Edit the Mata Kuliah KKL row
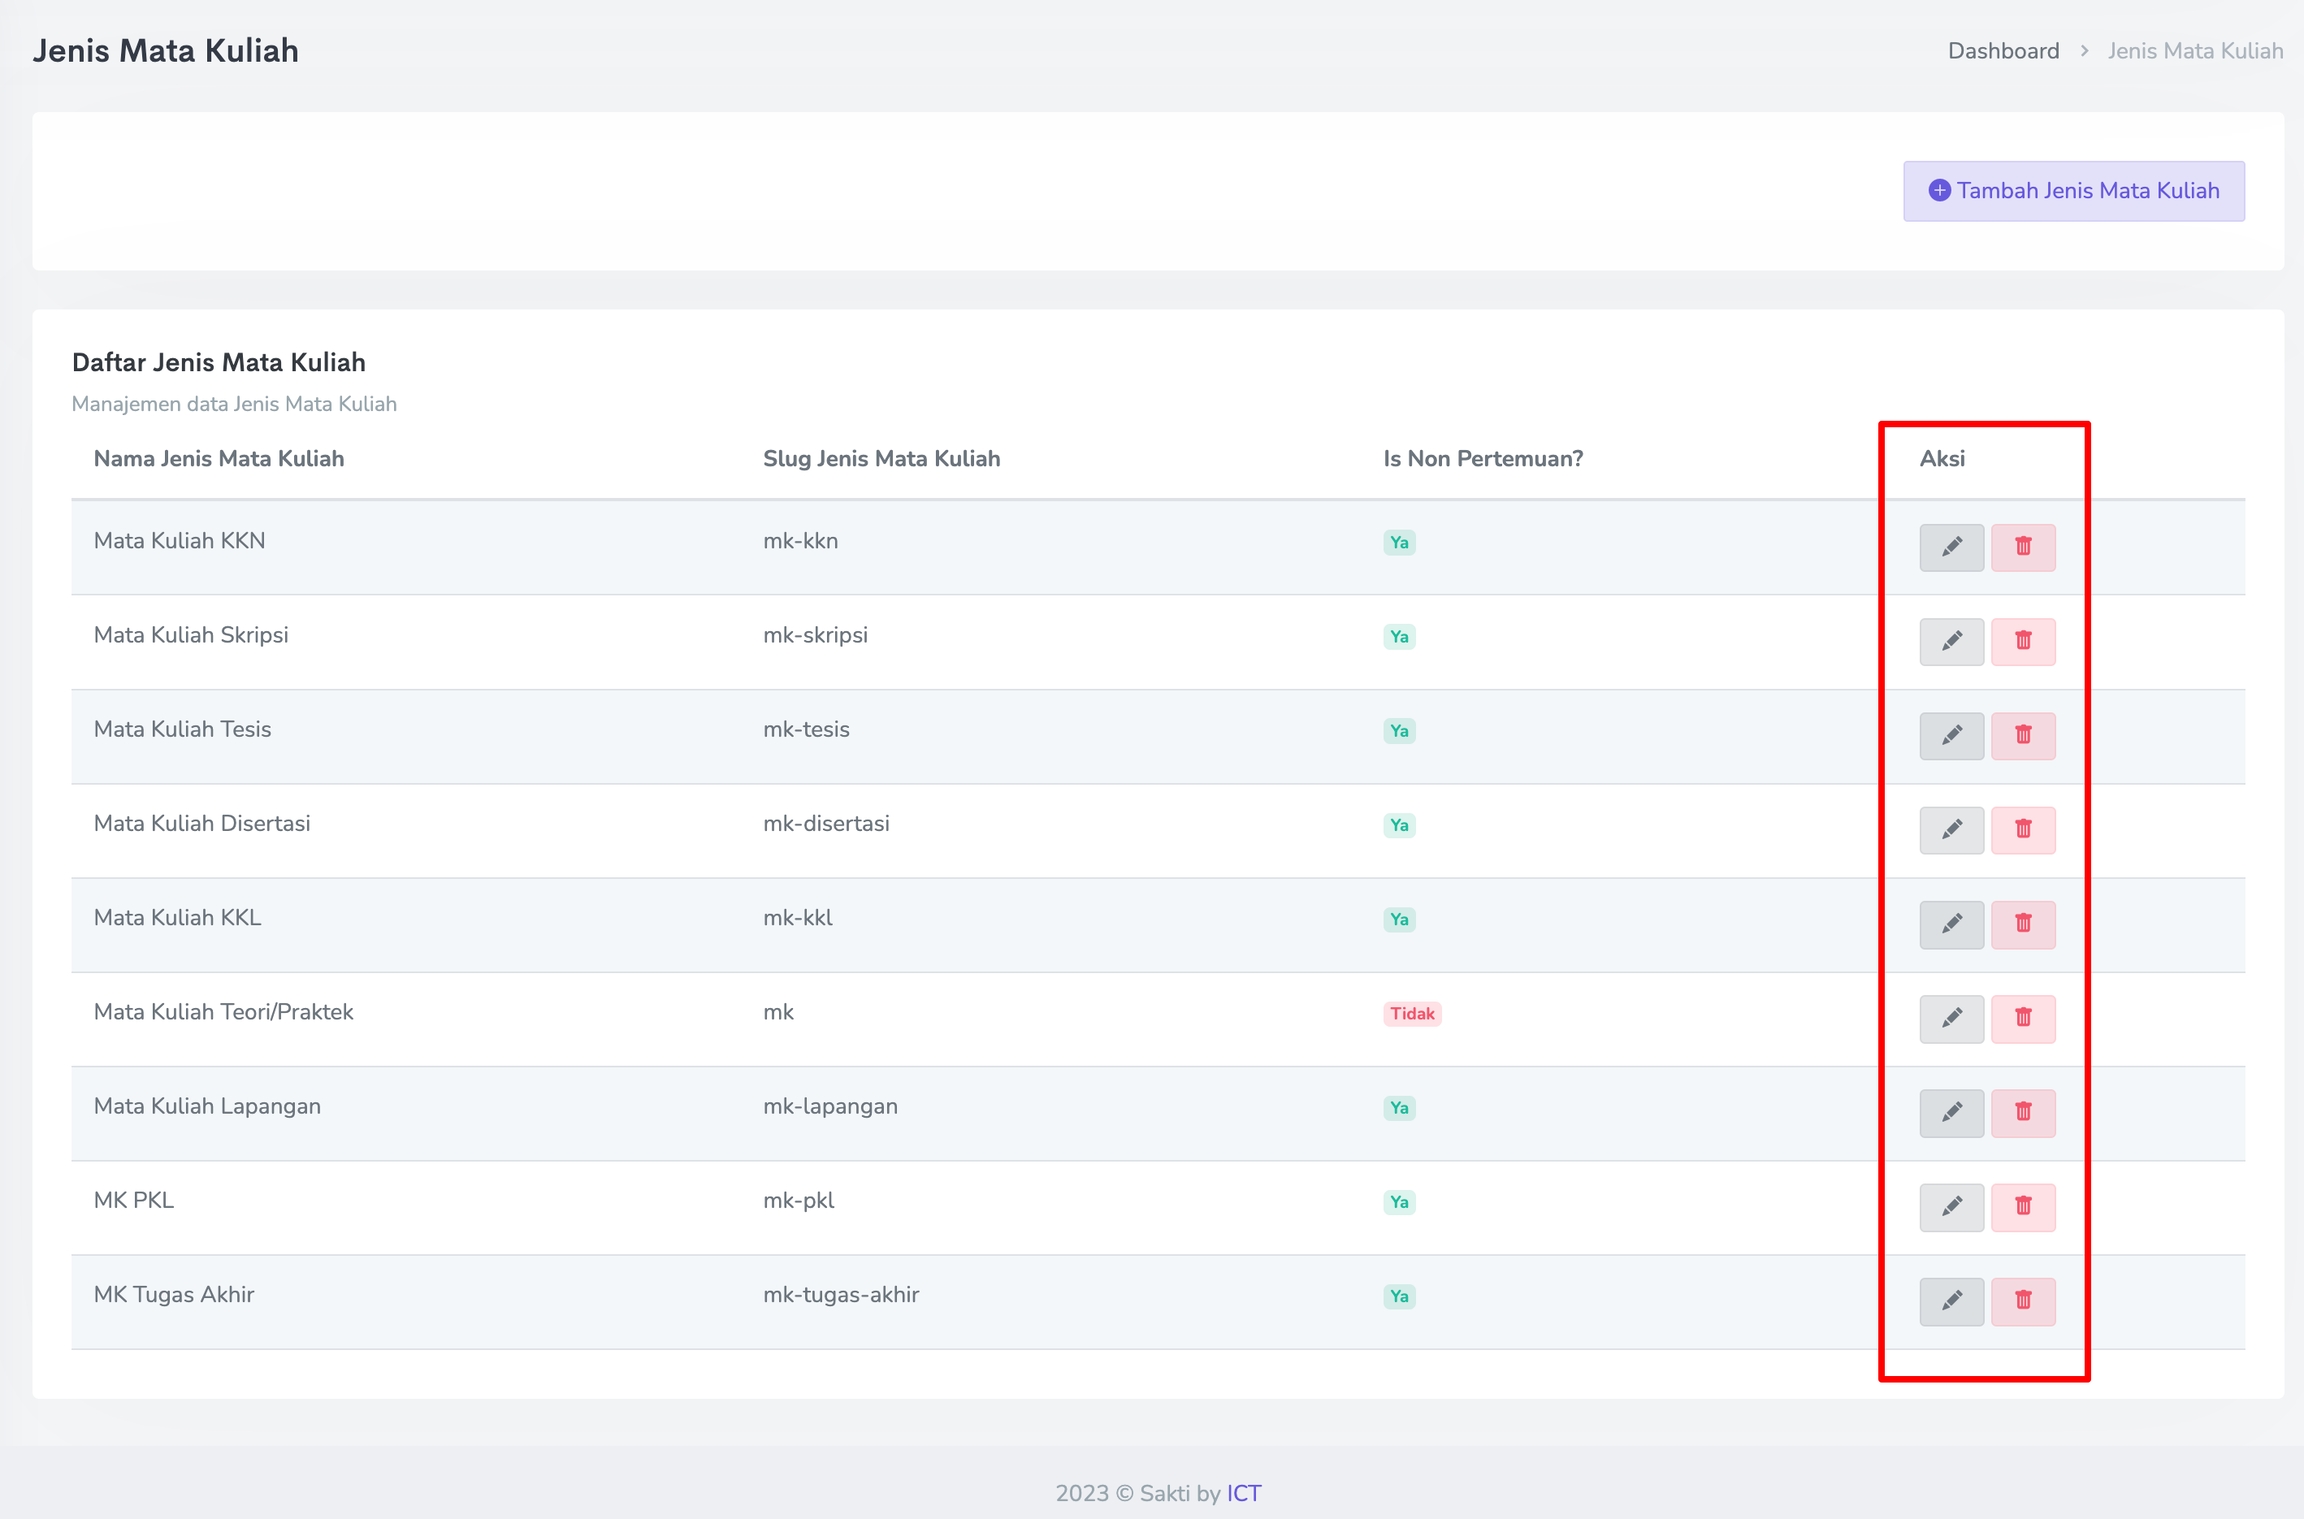Screen dimensions: 2304x1519 click(x=1951, y=924)
